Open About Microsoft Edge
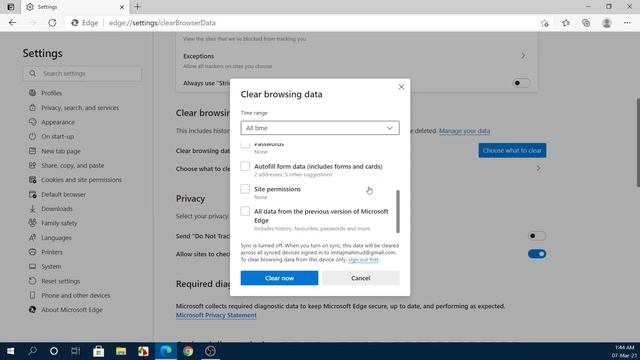Image resolution: width=640 pixels, height=360 pixels. click(72, 309)
